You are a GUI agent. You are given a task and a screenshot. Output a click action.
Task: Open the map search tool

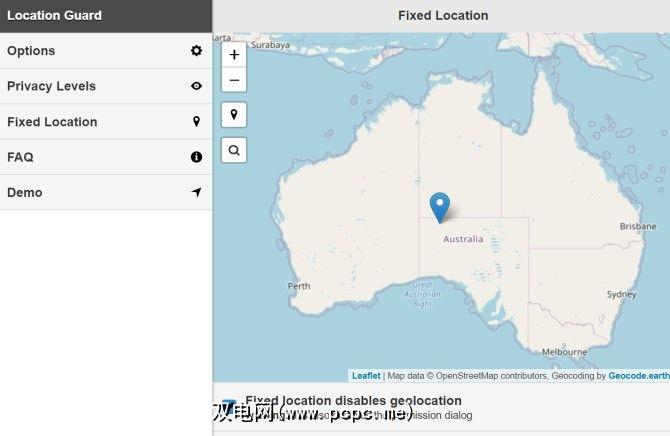234,150
